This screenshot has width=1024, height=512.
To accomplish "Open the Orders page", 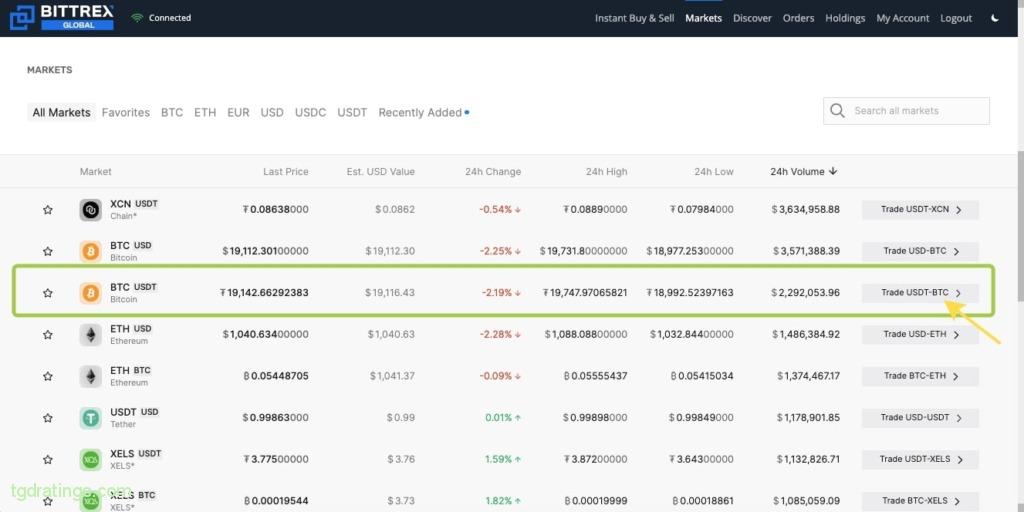I will [798, 18].
